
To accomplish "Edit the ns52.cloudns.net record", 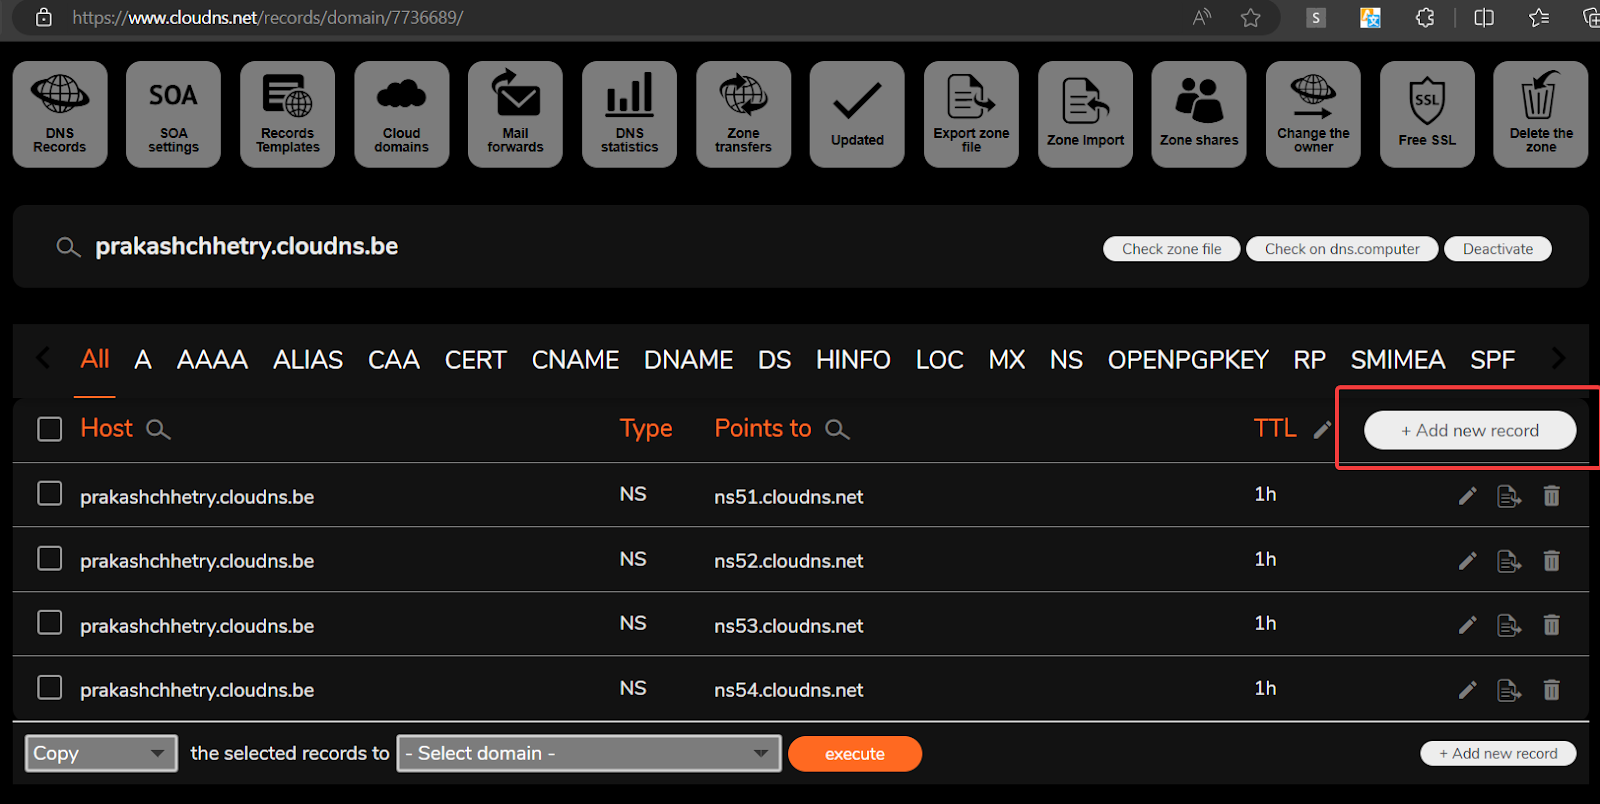I will pyautogui.click(x=1467, y=561).
